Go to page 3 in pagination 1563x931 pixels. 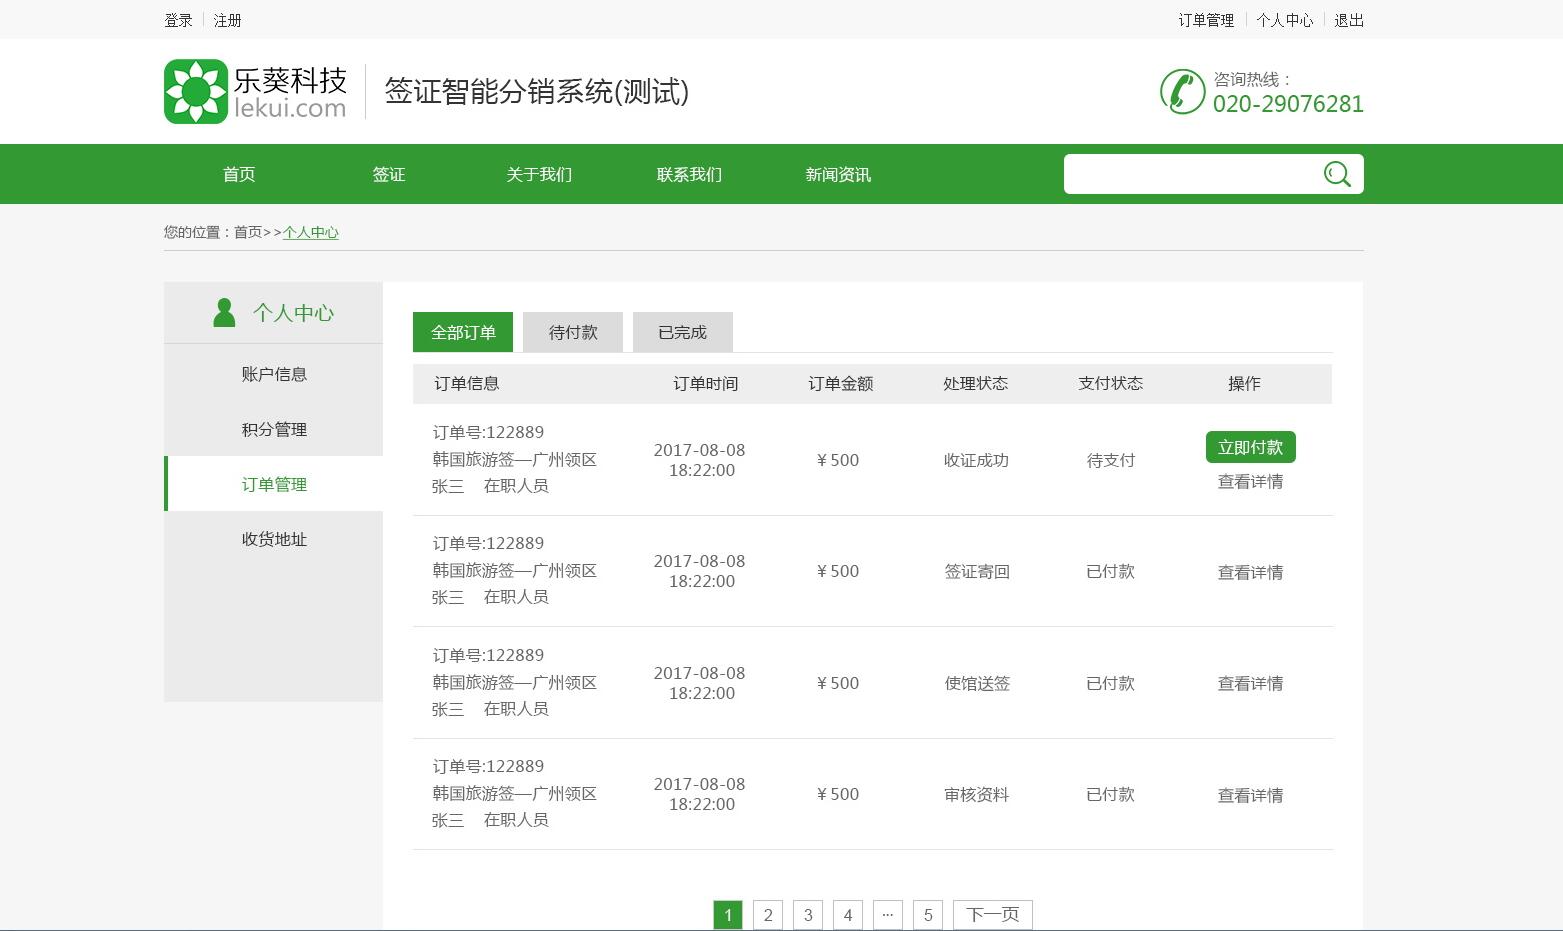point(807,913)
